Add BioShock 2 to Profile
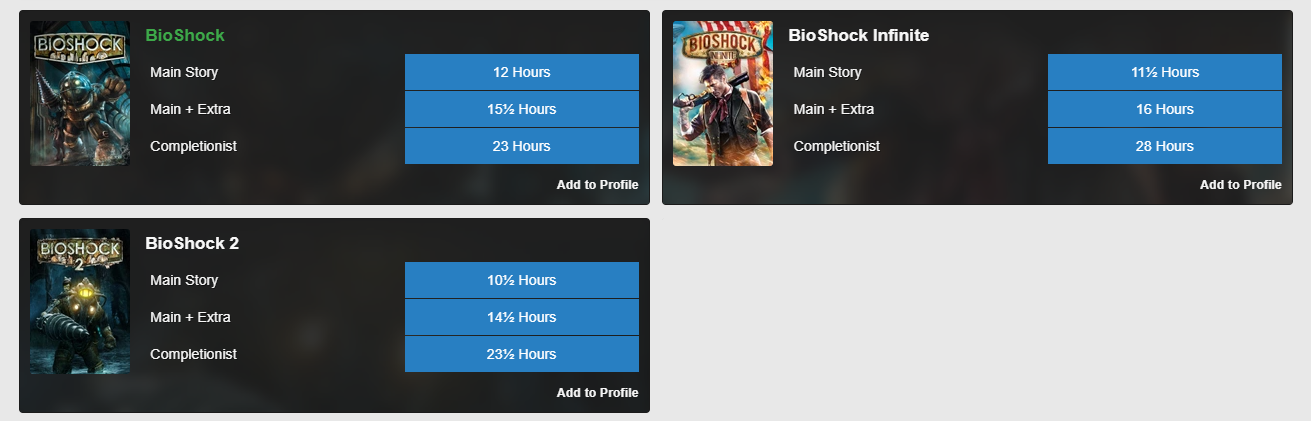The height and width of the screenshot is (421, 1311). 597,393
